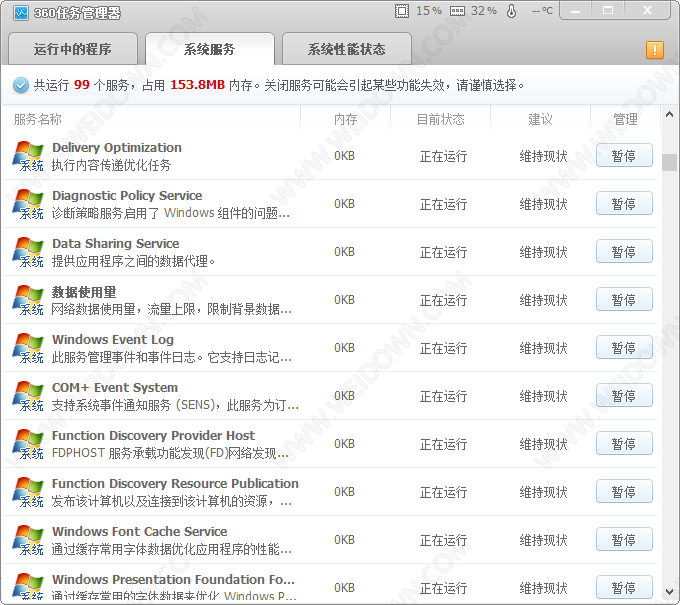Click the COM+ Event System service icon
The height and width of the screenshot is (605, 680).
28,396
